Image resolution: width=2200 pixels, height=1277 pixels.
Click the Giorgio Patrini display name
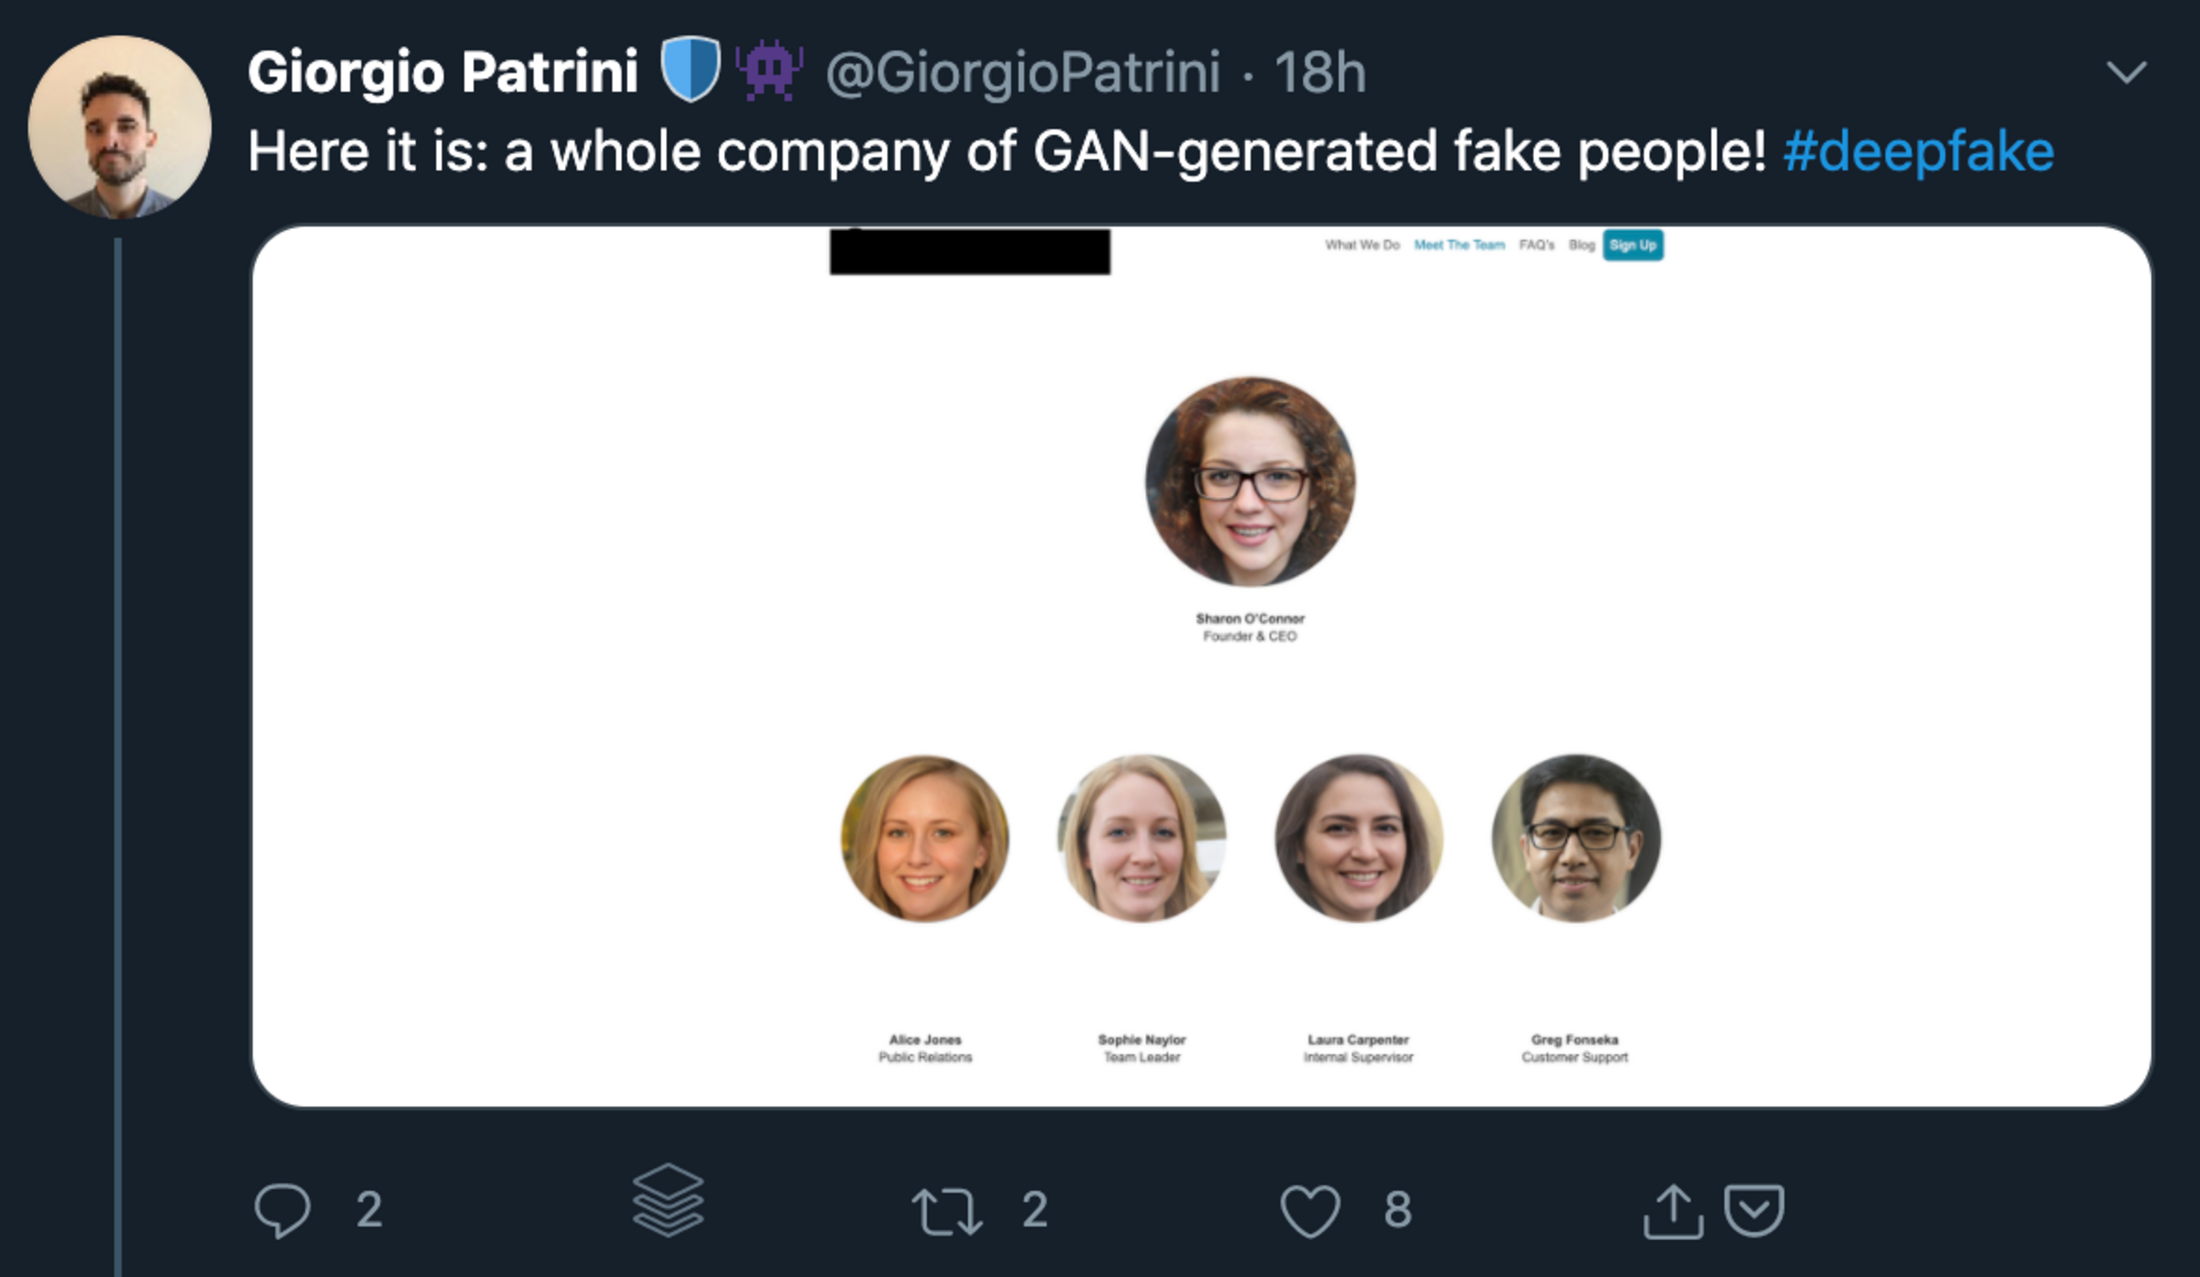443,72
